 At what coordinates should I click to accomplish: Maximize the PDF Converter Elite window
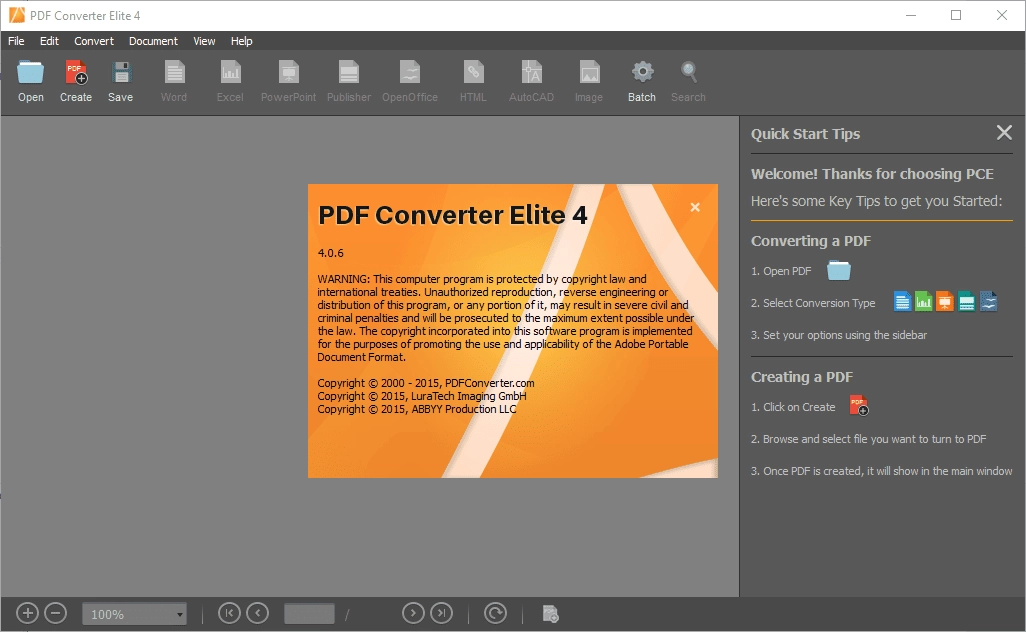click(x=956, y=15)
